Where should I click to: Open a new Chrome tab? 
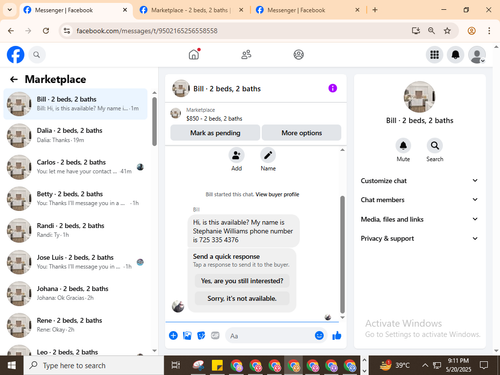click(x=375, y=10)
